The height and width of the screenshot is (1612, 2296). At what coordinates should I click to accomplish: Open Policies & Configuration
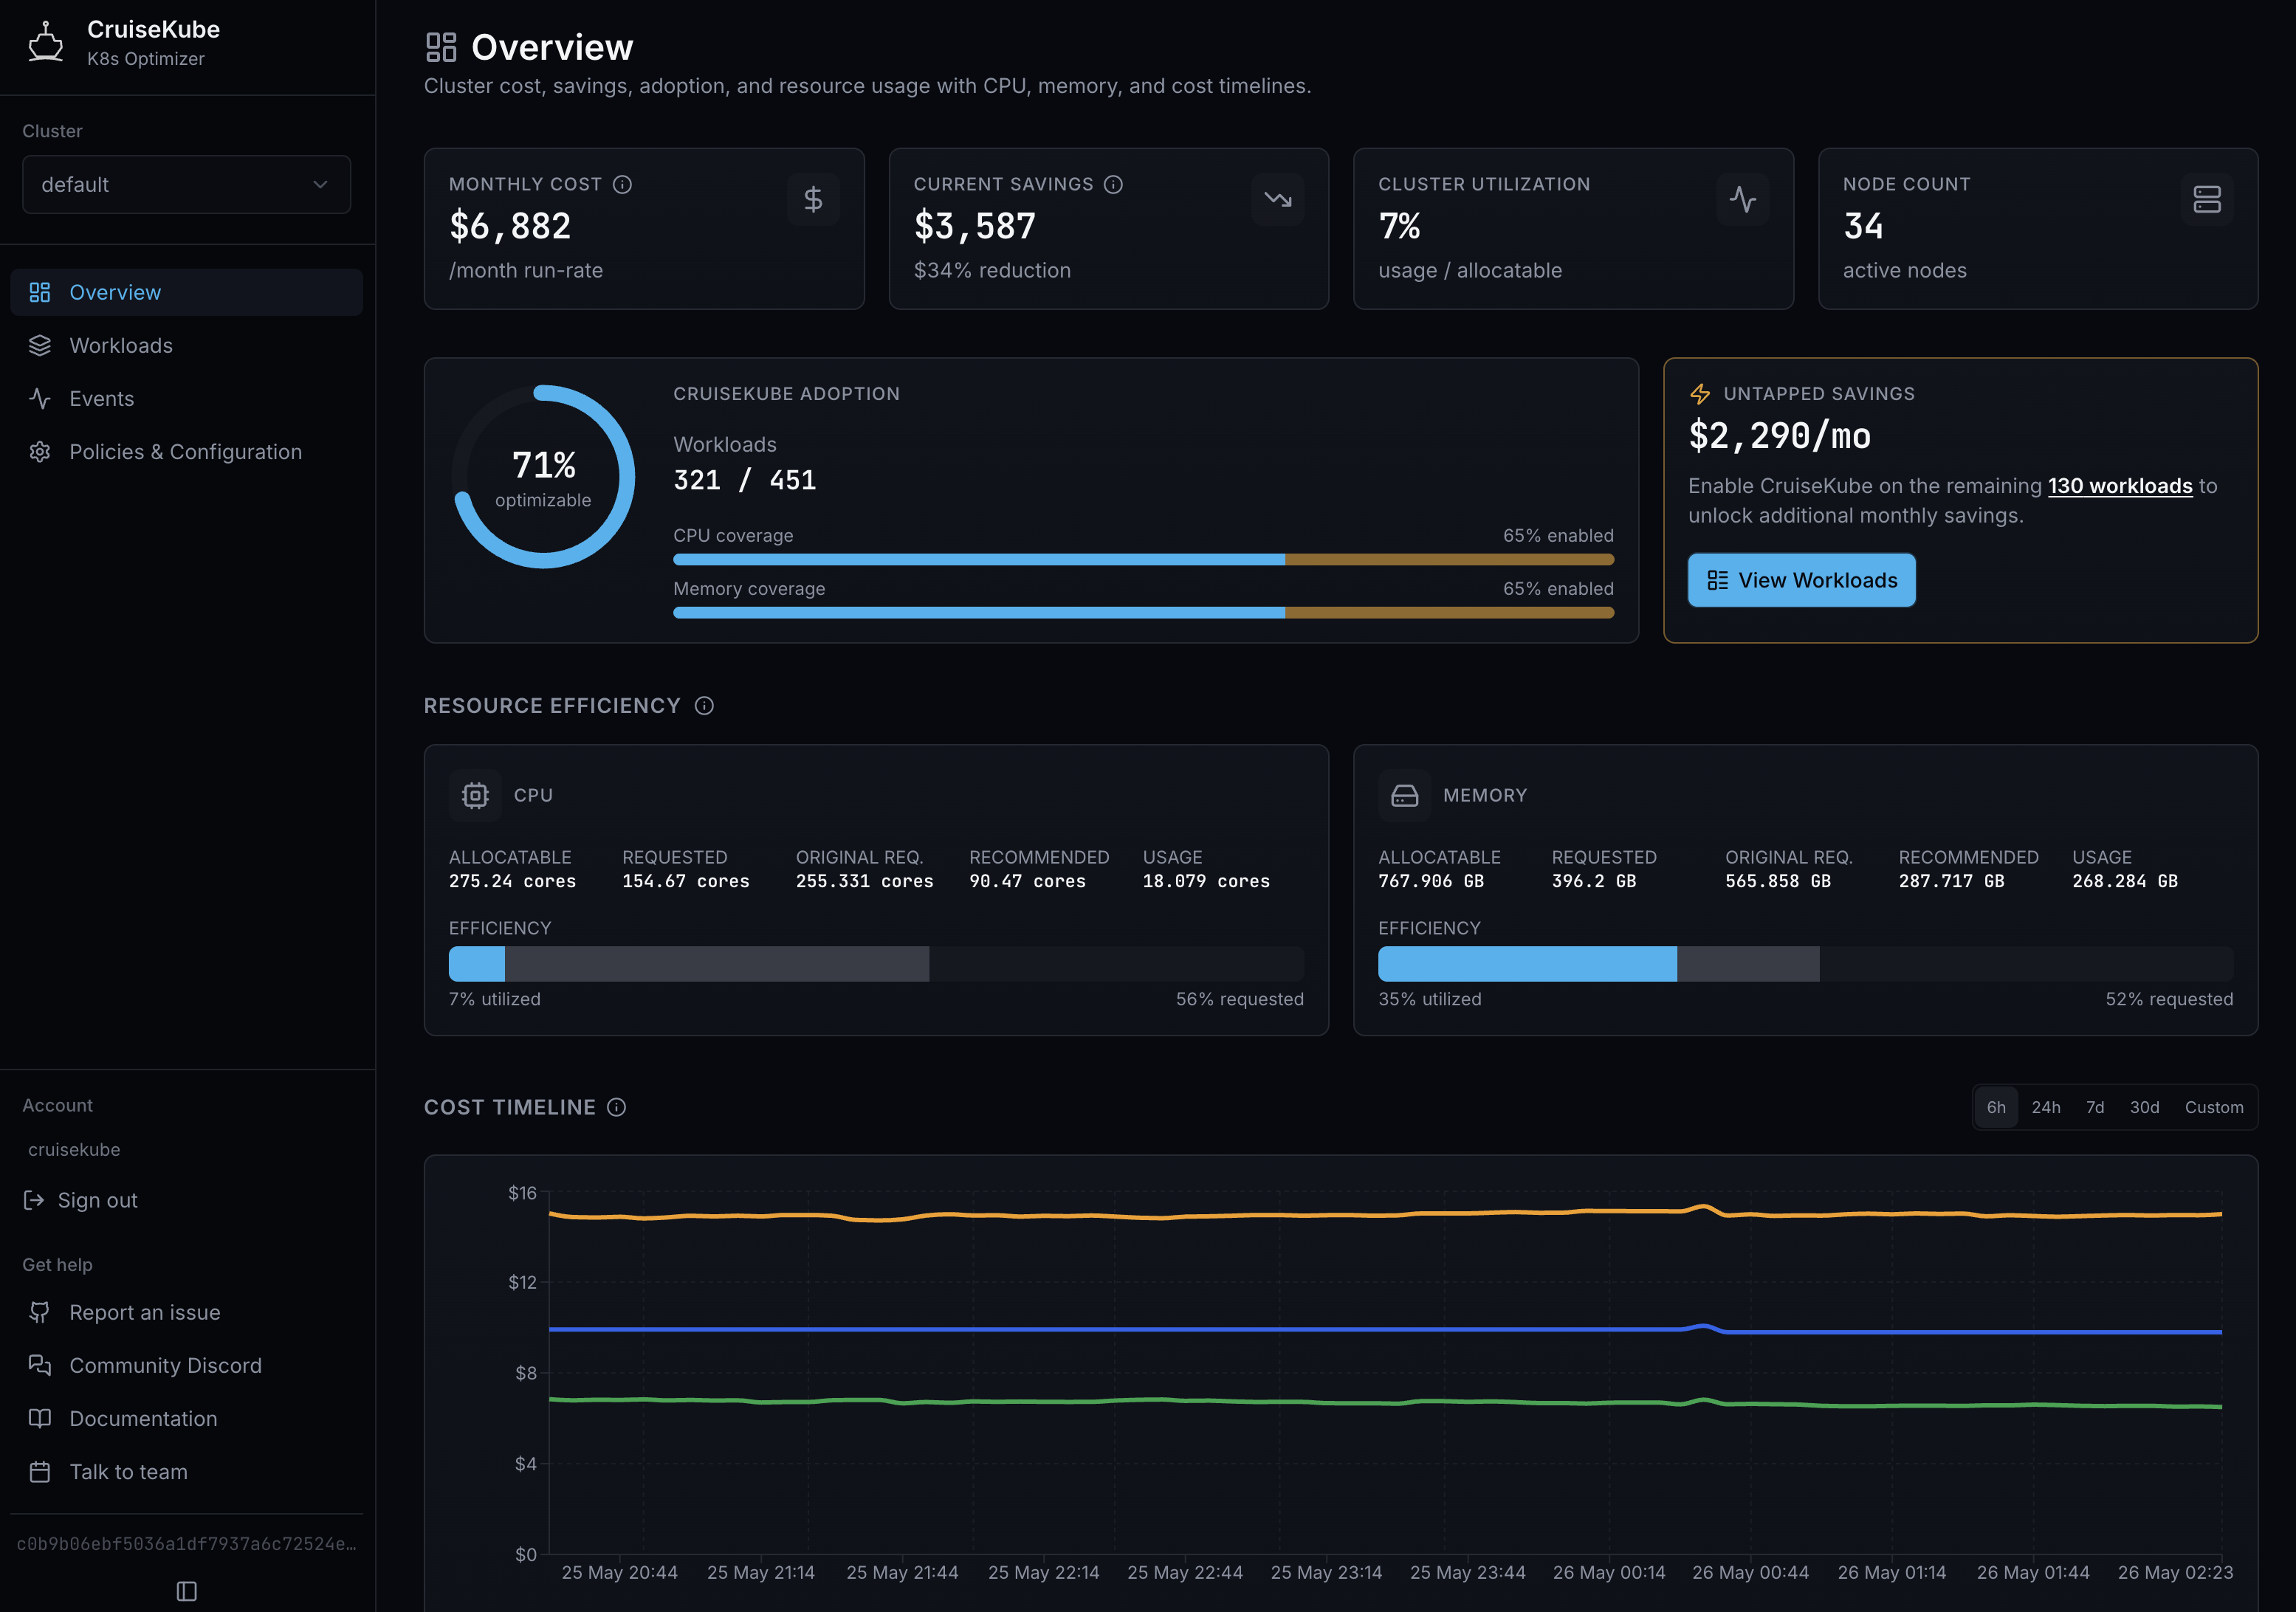[186, 451]
